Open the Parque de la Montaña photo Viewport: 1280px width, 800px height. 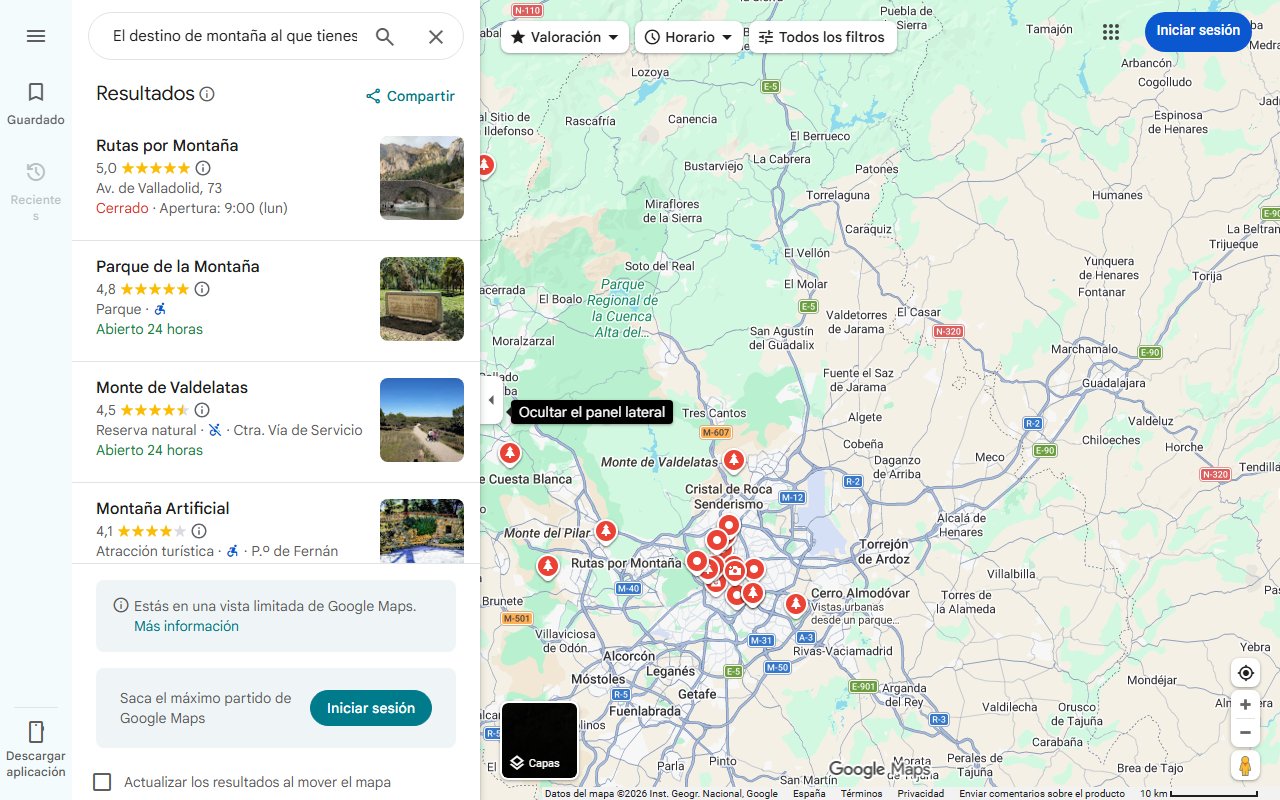(421, 299)
